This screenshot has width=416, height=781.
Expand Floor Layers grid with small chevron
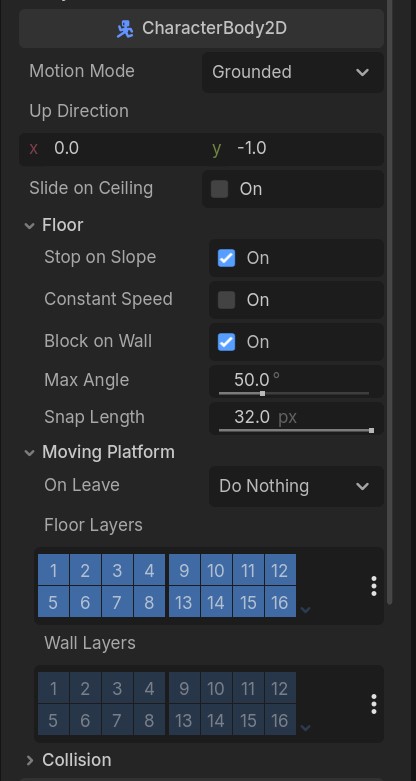point(306,609)
